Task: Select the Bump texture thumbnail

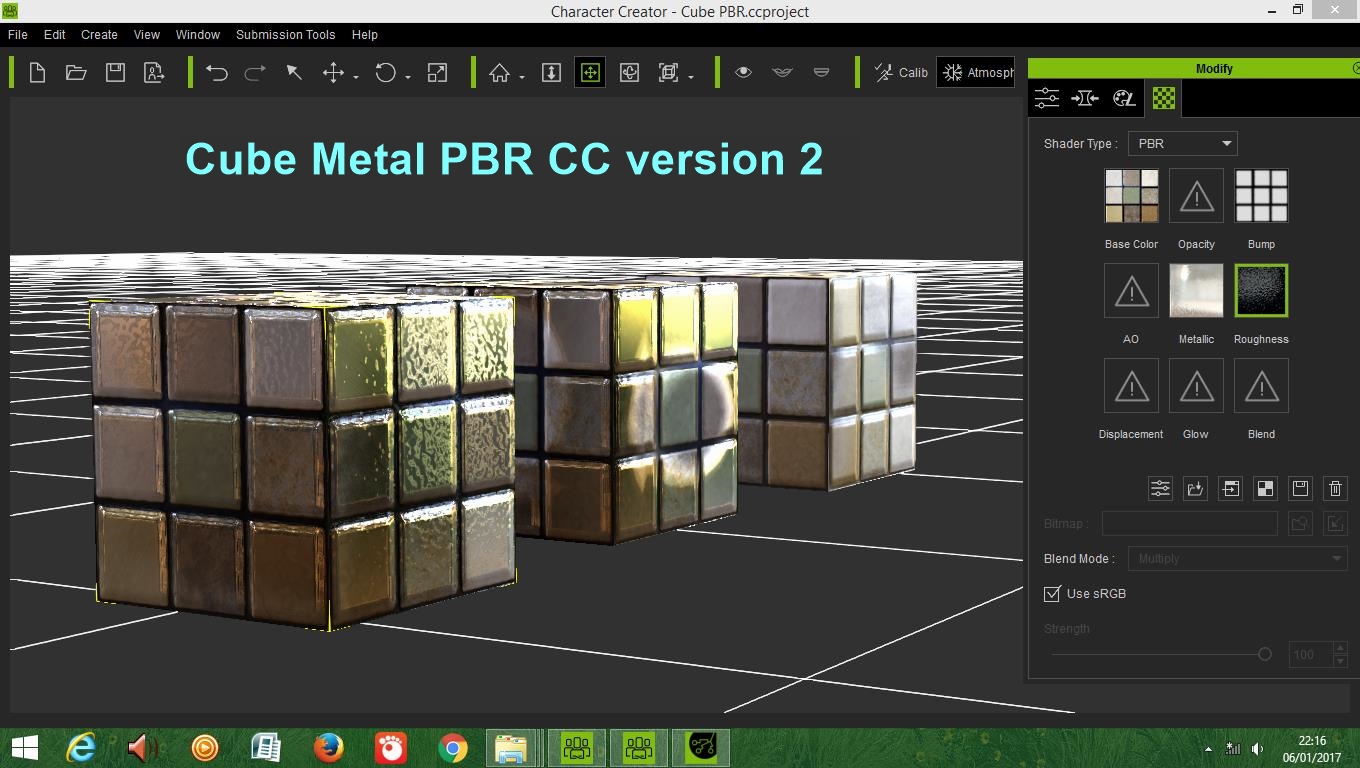Action: 1261,196
